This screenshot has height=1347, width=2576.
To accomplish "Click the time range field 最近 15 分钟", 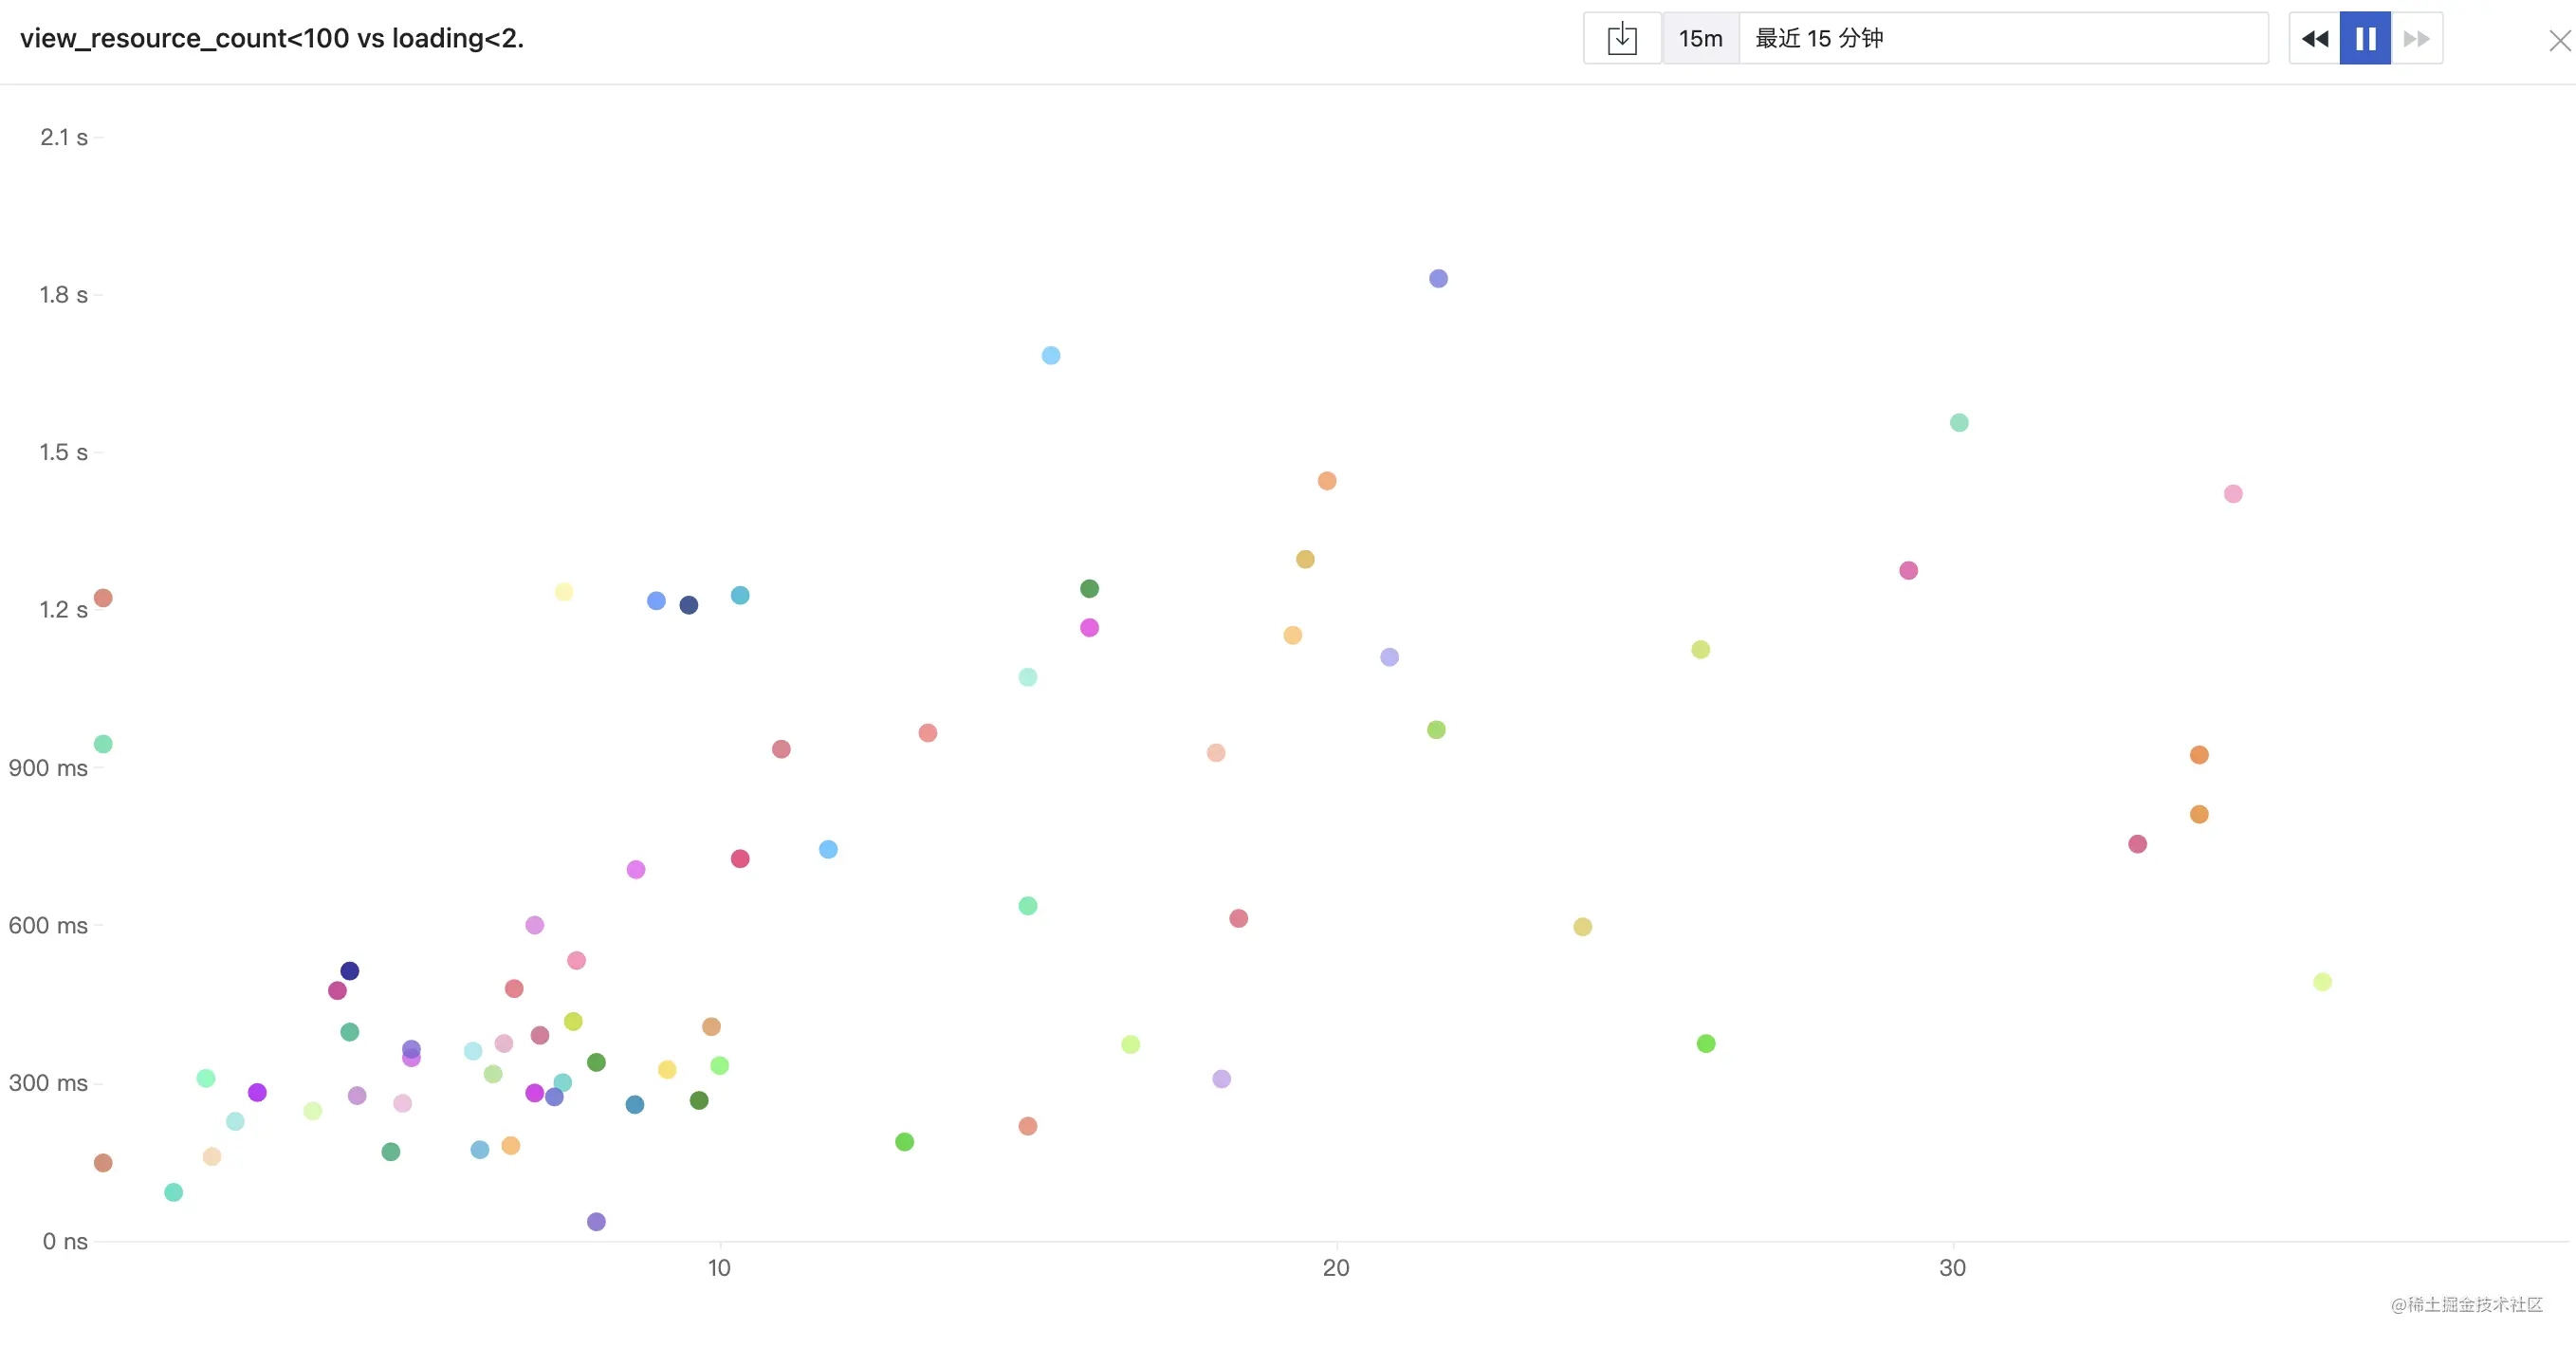I will tap(2004, 39).
